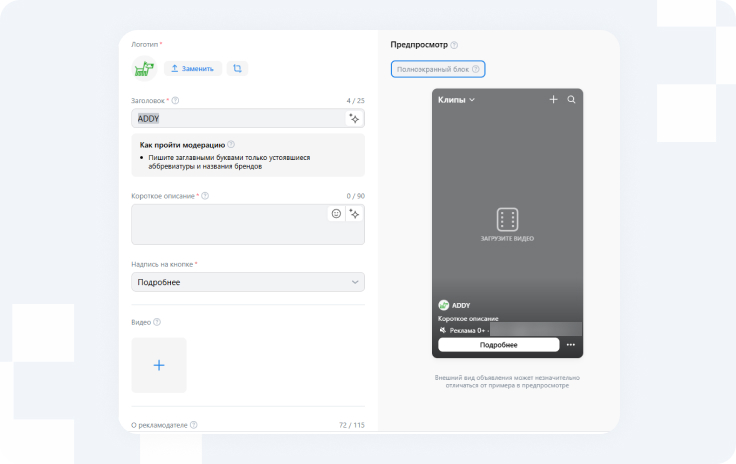This screenshot has height=464, width=736.
Task: Click the AI sparkle icon in Заголовок field
Action: click(354, 118)
